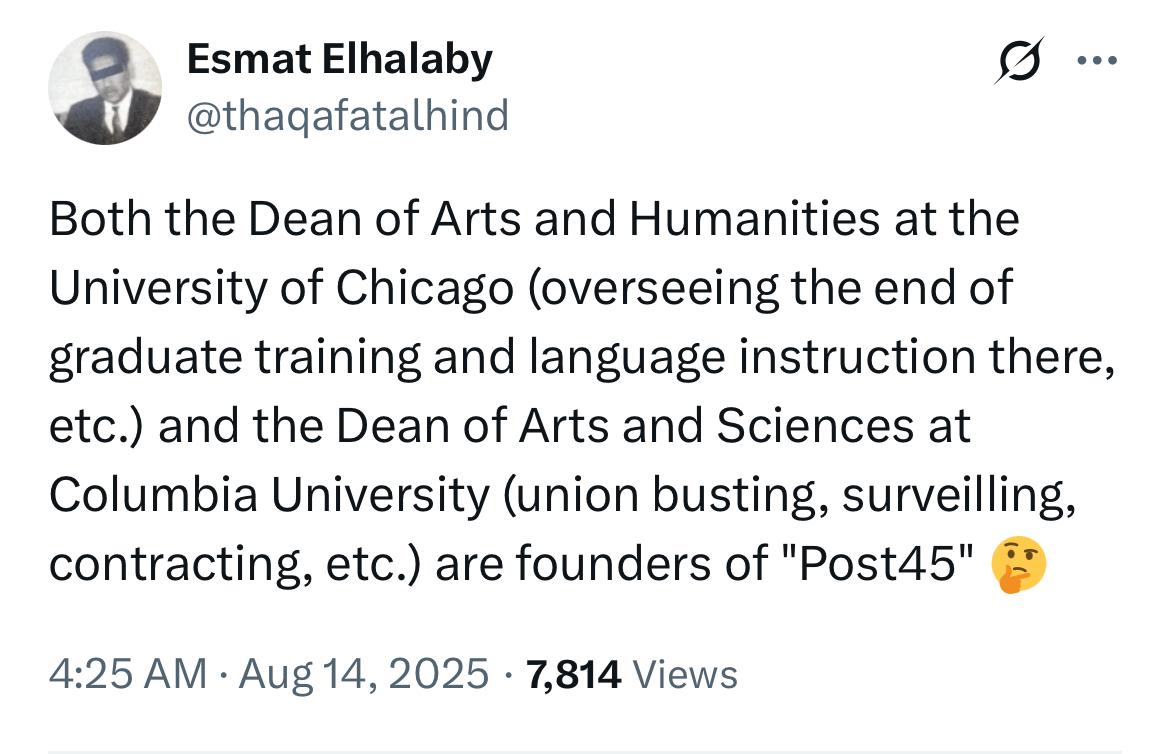This screenshot has width=1170, height=754.
Task: Click the Views label
Action: [x=686, y=673]
